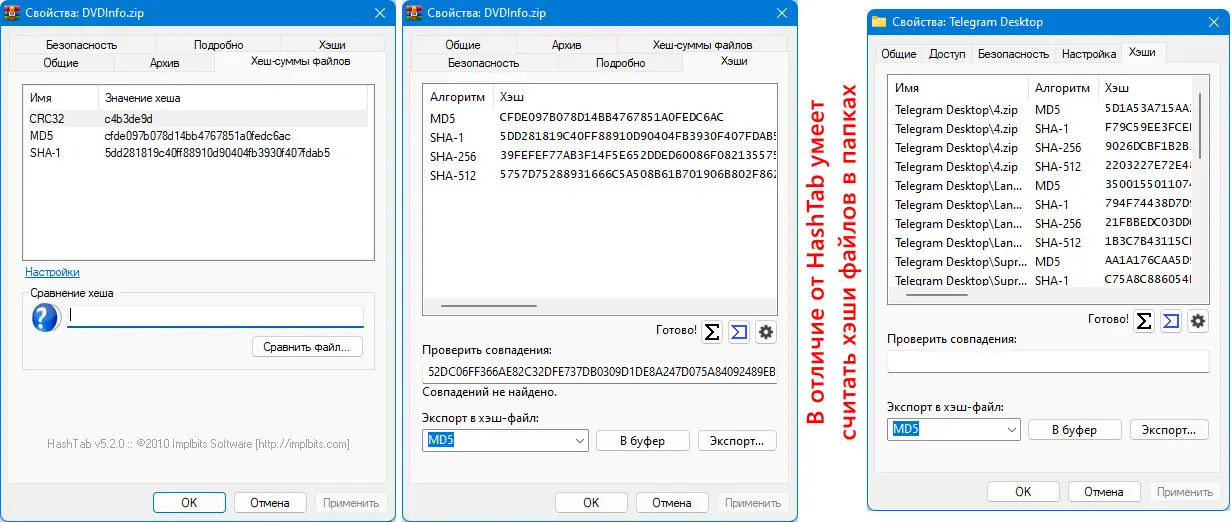Focus the Сравнение хеша input field
This screenshot has height=522, width=1231.
tap(215, 315)
